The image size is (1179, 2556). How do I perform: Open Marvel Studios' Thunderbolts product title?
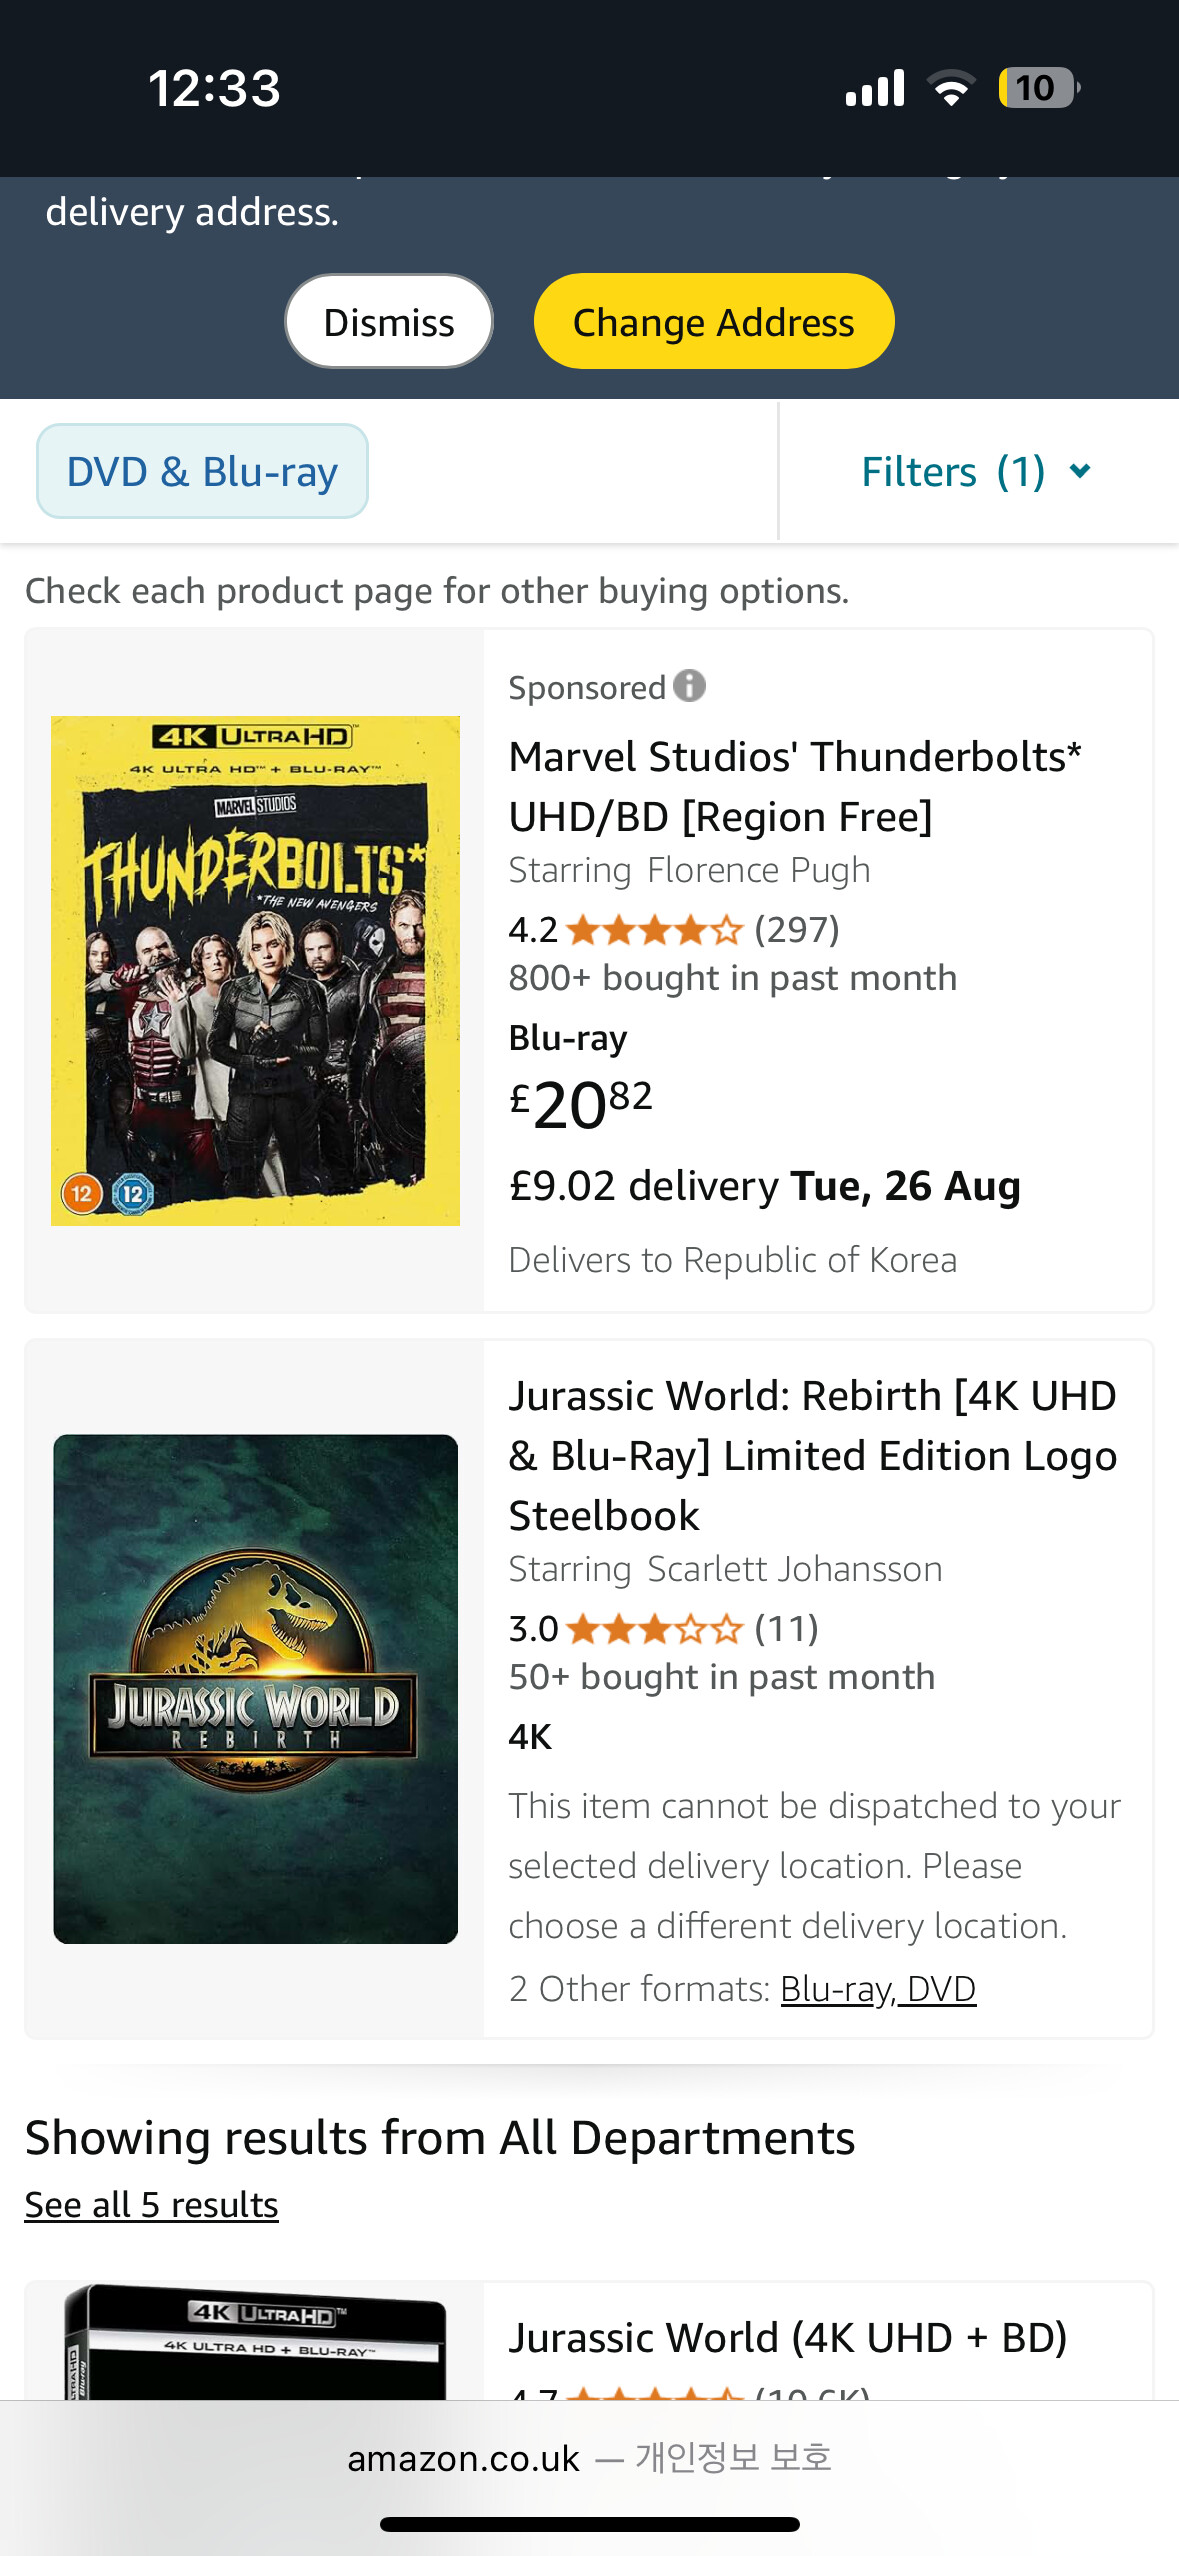[795, 786]
